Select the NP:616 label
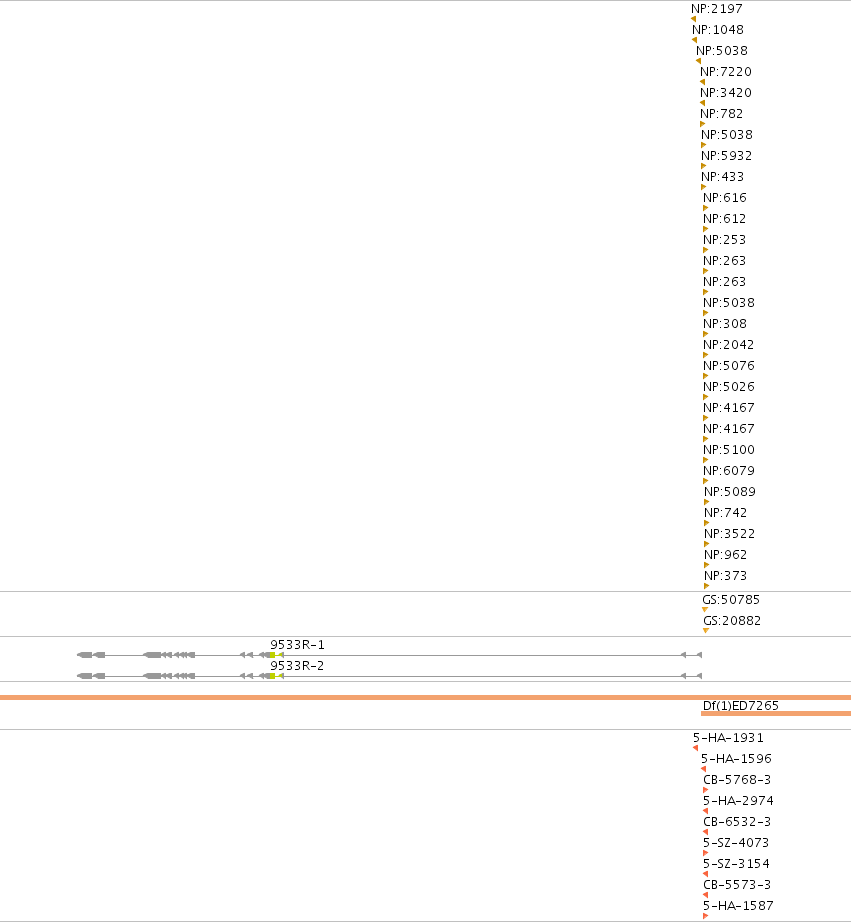The width and height of the screenshot is (851, 922). click(725, 198)
